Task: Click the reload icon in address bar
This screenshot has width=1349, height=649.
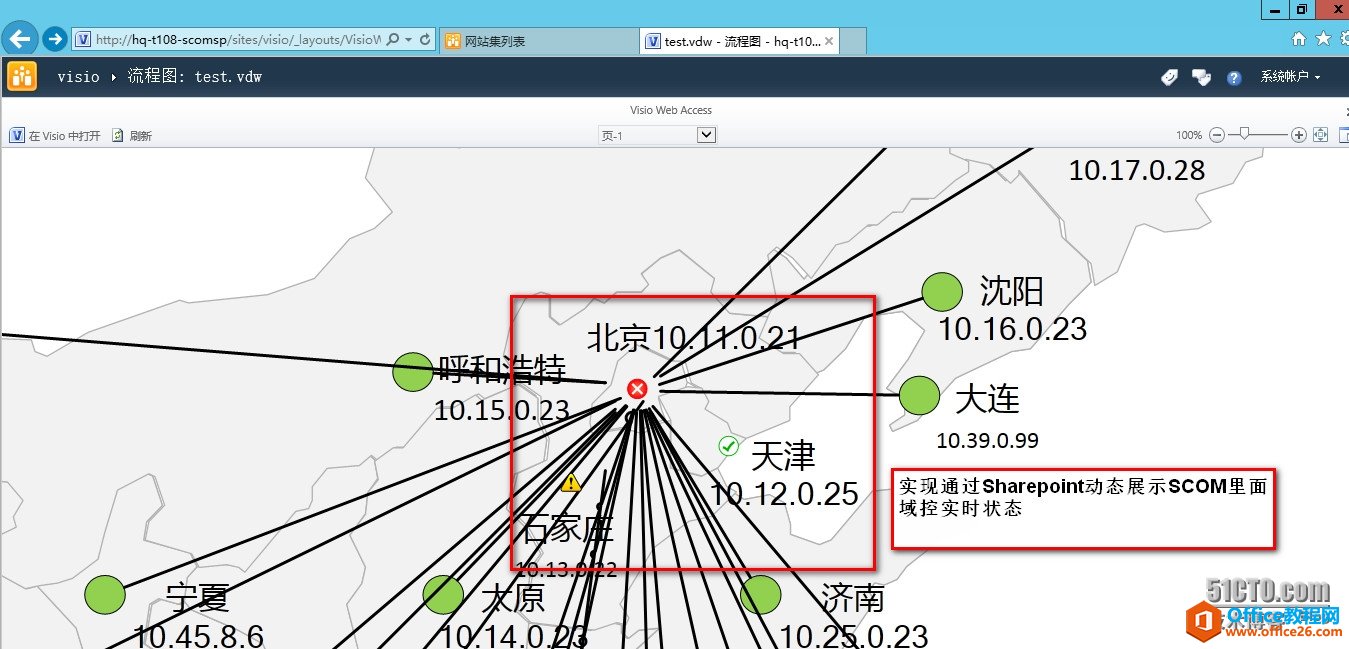Action: [425, 40]
